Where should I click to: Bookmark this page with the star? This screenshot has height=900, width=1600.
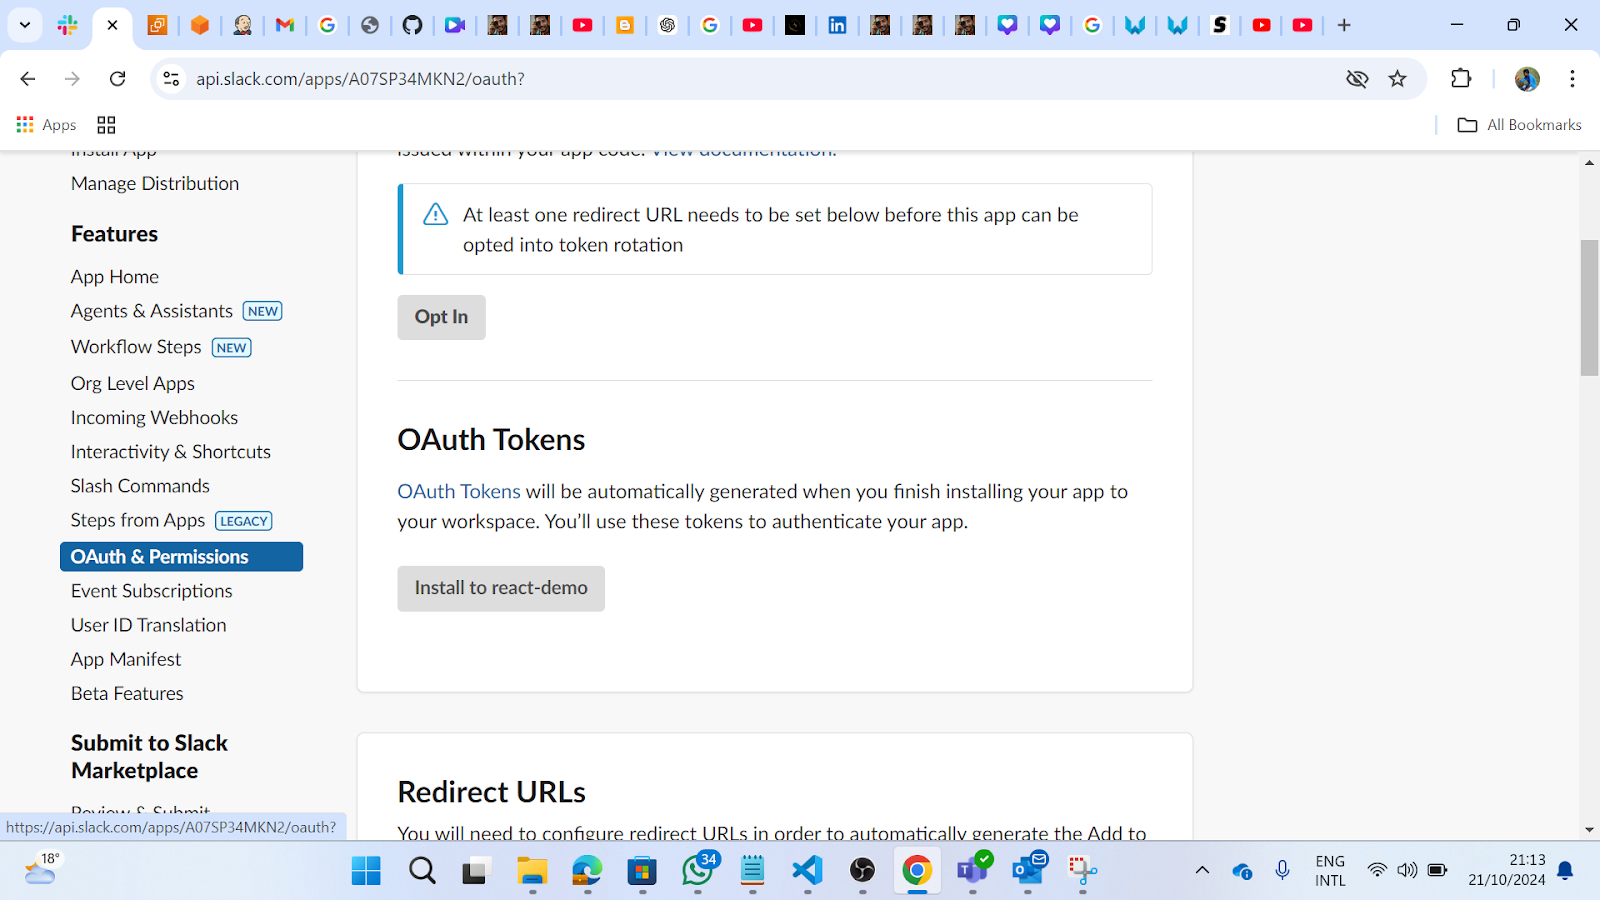[1398, 78]
